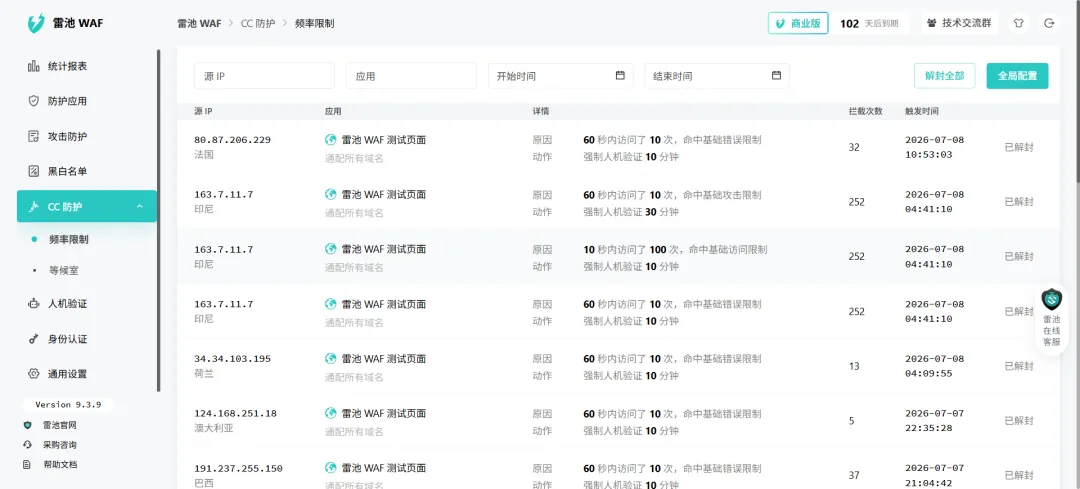Click the 统计报表 bar chart icon
This screenshot has height=489, width=1080.
33,66
